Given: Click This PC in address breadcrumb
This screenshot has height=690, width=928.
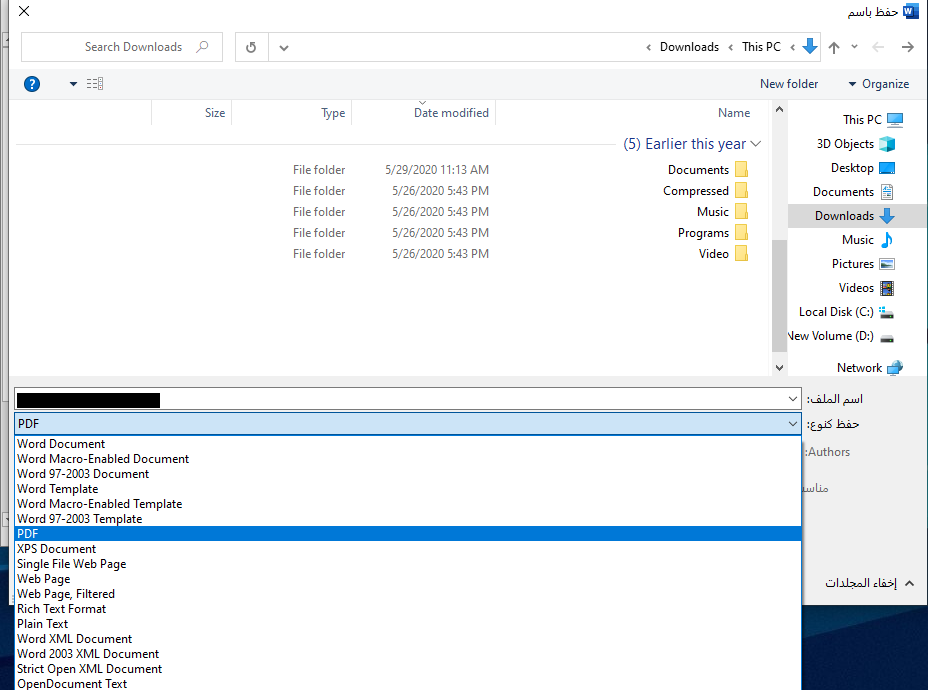Looking at the screenshot, I should coord(761,47).
